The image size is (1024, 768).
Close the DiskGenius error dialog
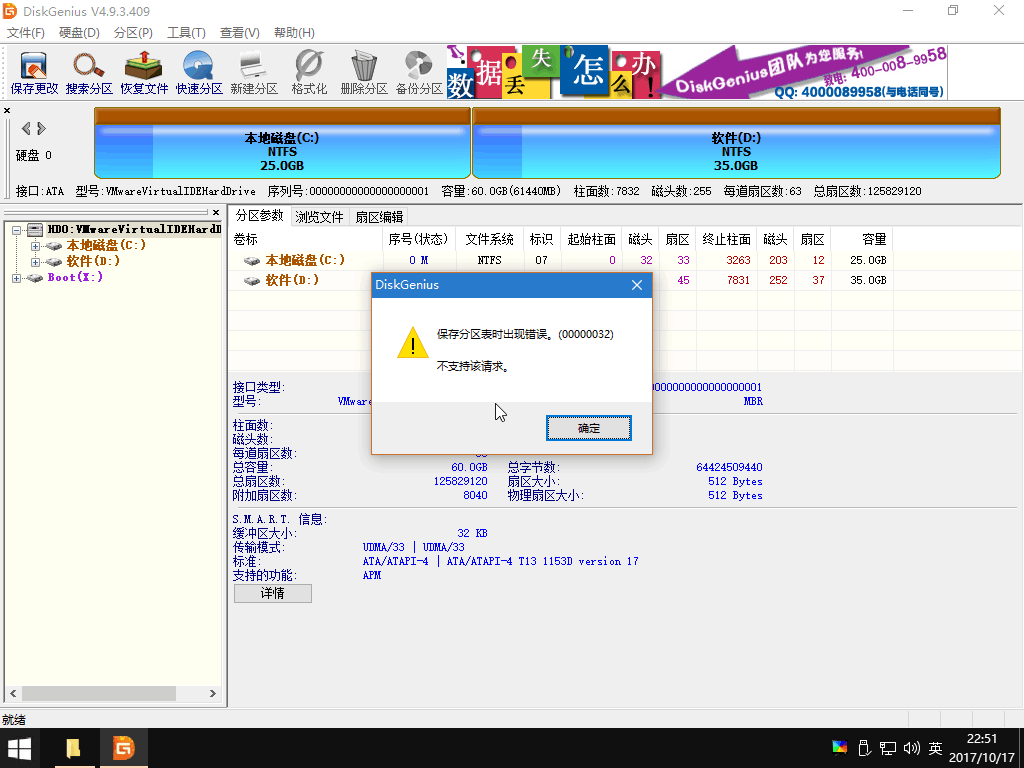click(636, 285)
